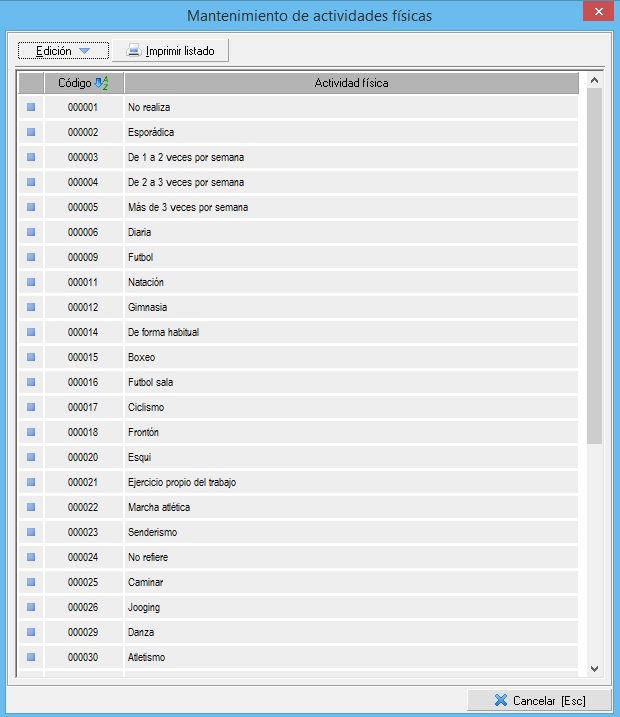The height and width of the screenshot is (717, 620).
Task: Open the Edición dropdown menu
Action: coord(63,50)
